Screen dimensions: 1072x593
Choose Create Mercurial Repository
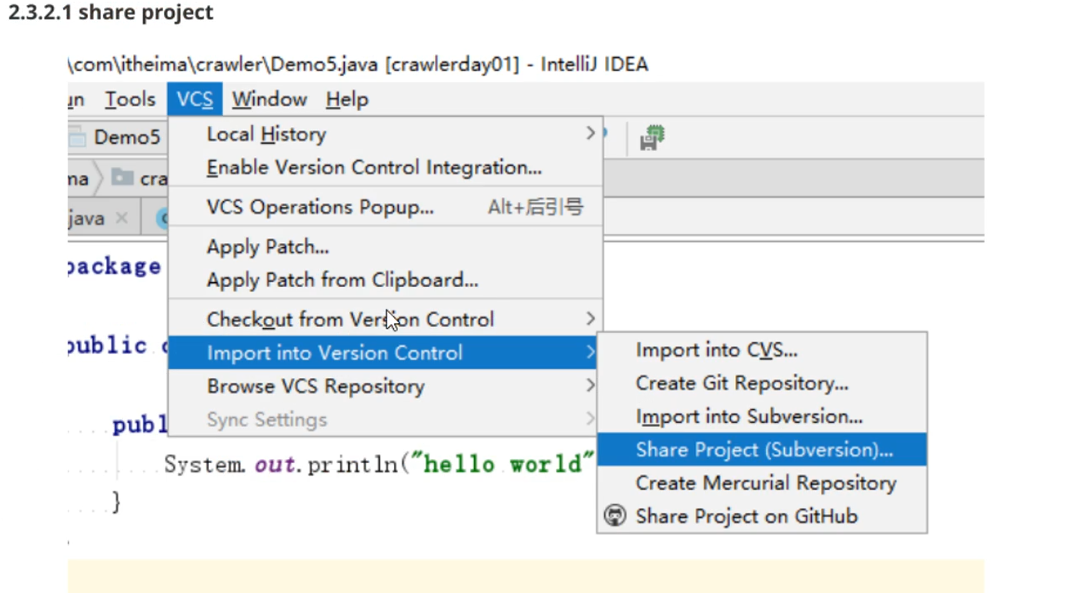point(766,483)
